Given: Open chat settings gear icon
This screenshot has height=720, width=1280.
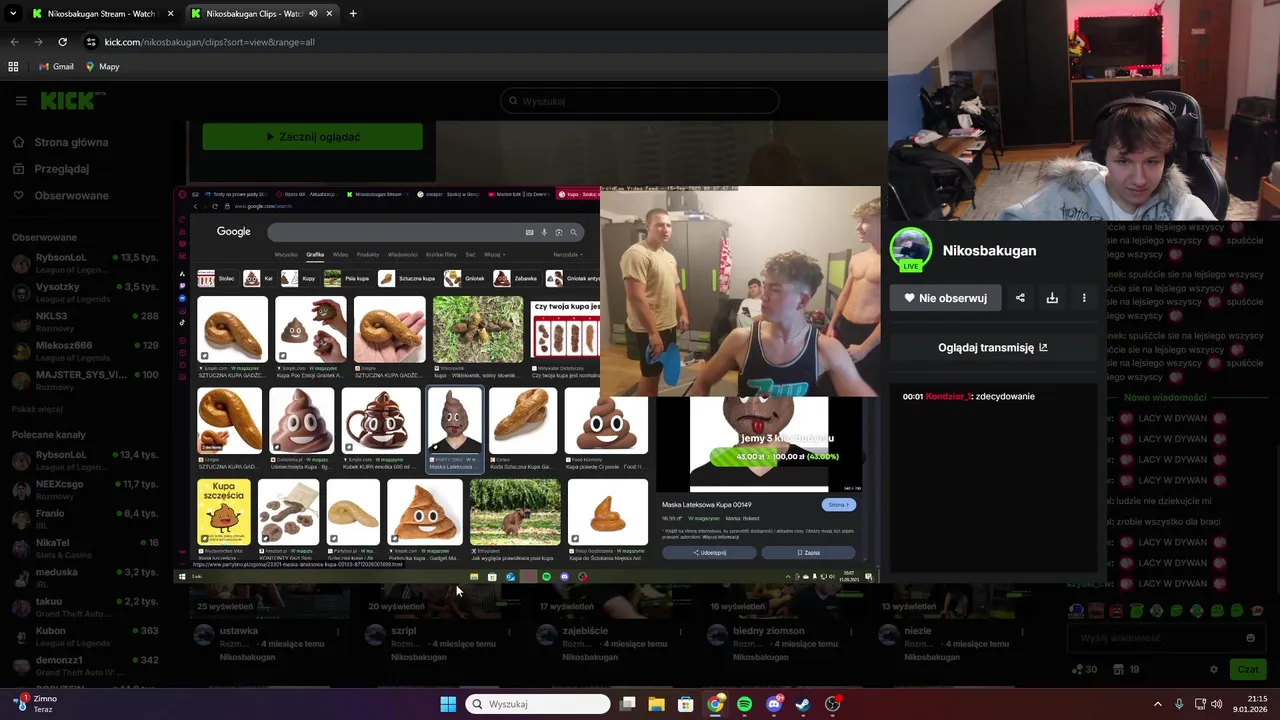Looking at the screenshot, I should (1214, 669).
